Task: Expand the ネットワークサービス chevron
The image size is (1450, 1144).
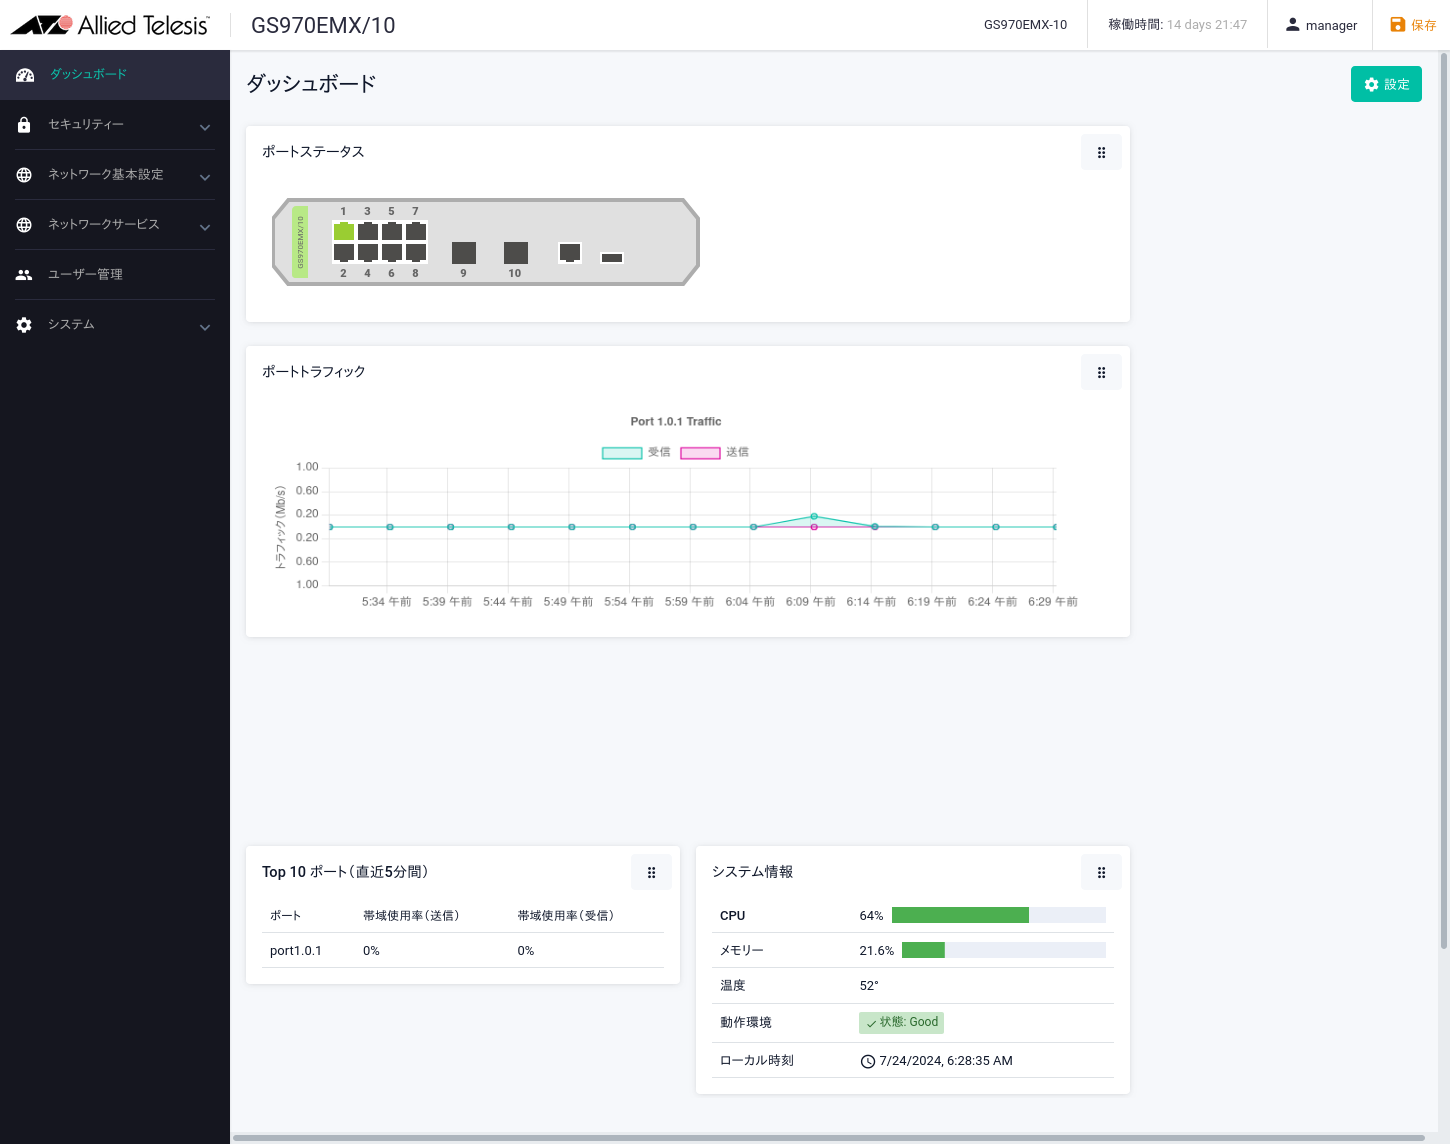Action: click(x=205, y=227)
